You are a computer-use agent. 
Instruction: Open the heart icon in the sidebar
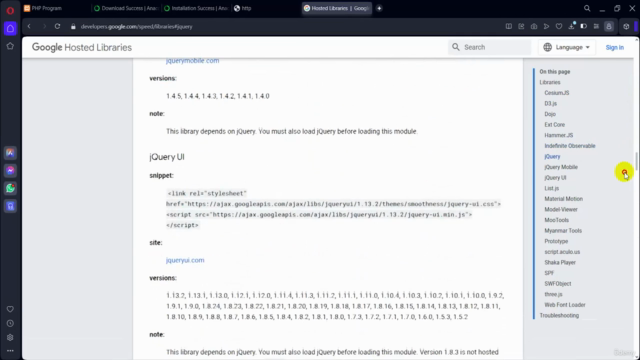10,309
